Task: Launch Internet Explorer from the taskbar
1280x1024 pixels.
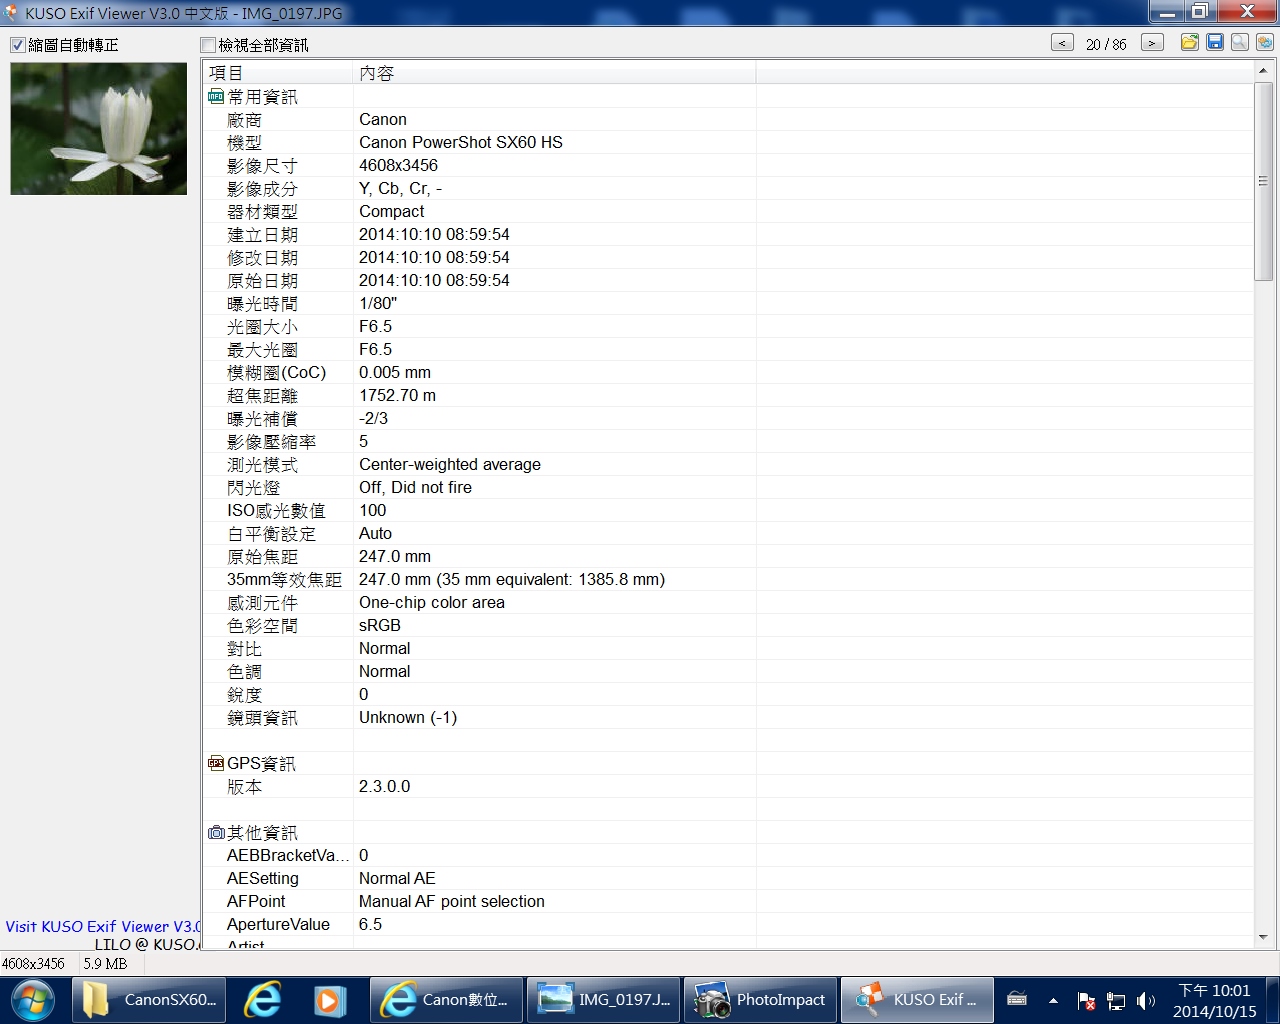Action: click(263, 1000)
